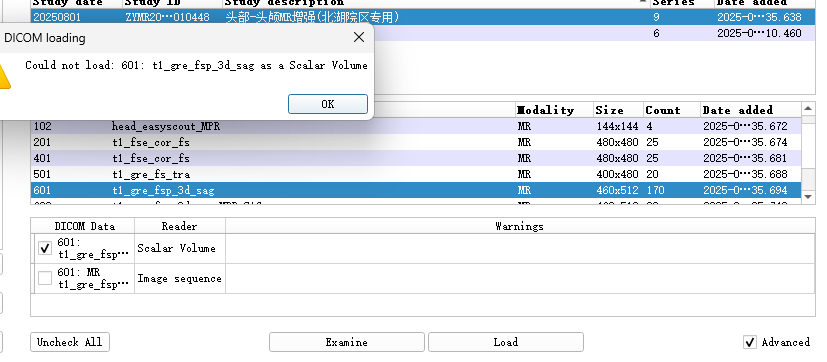This screenshot has width=827, height=362.
Task: Sort series by Size column header
Action: click(618, 110)
